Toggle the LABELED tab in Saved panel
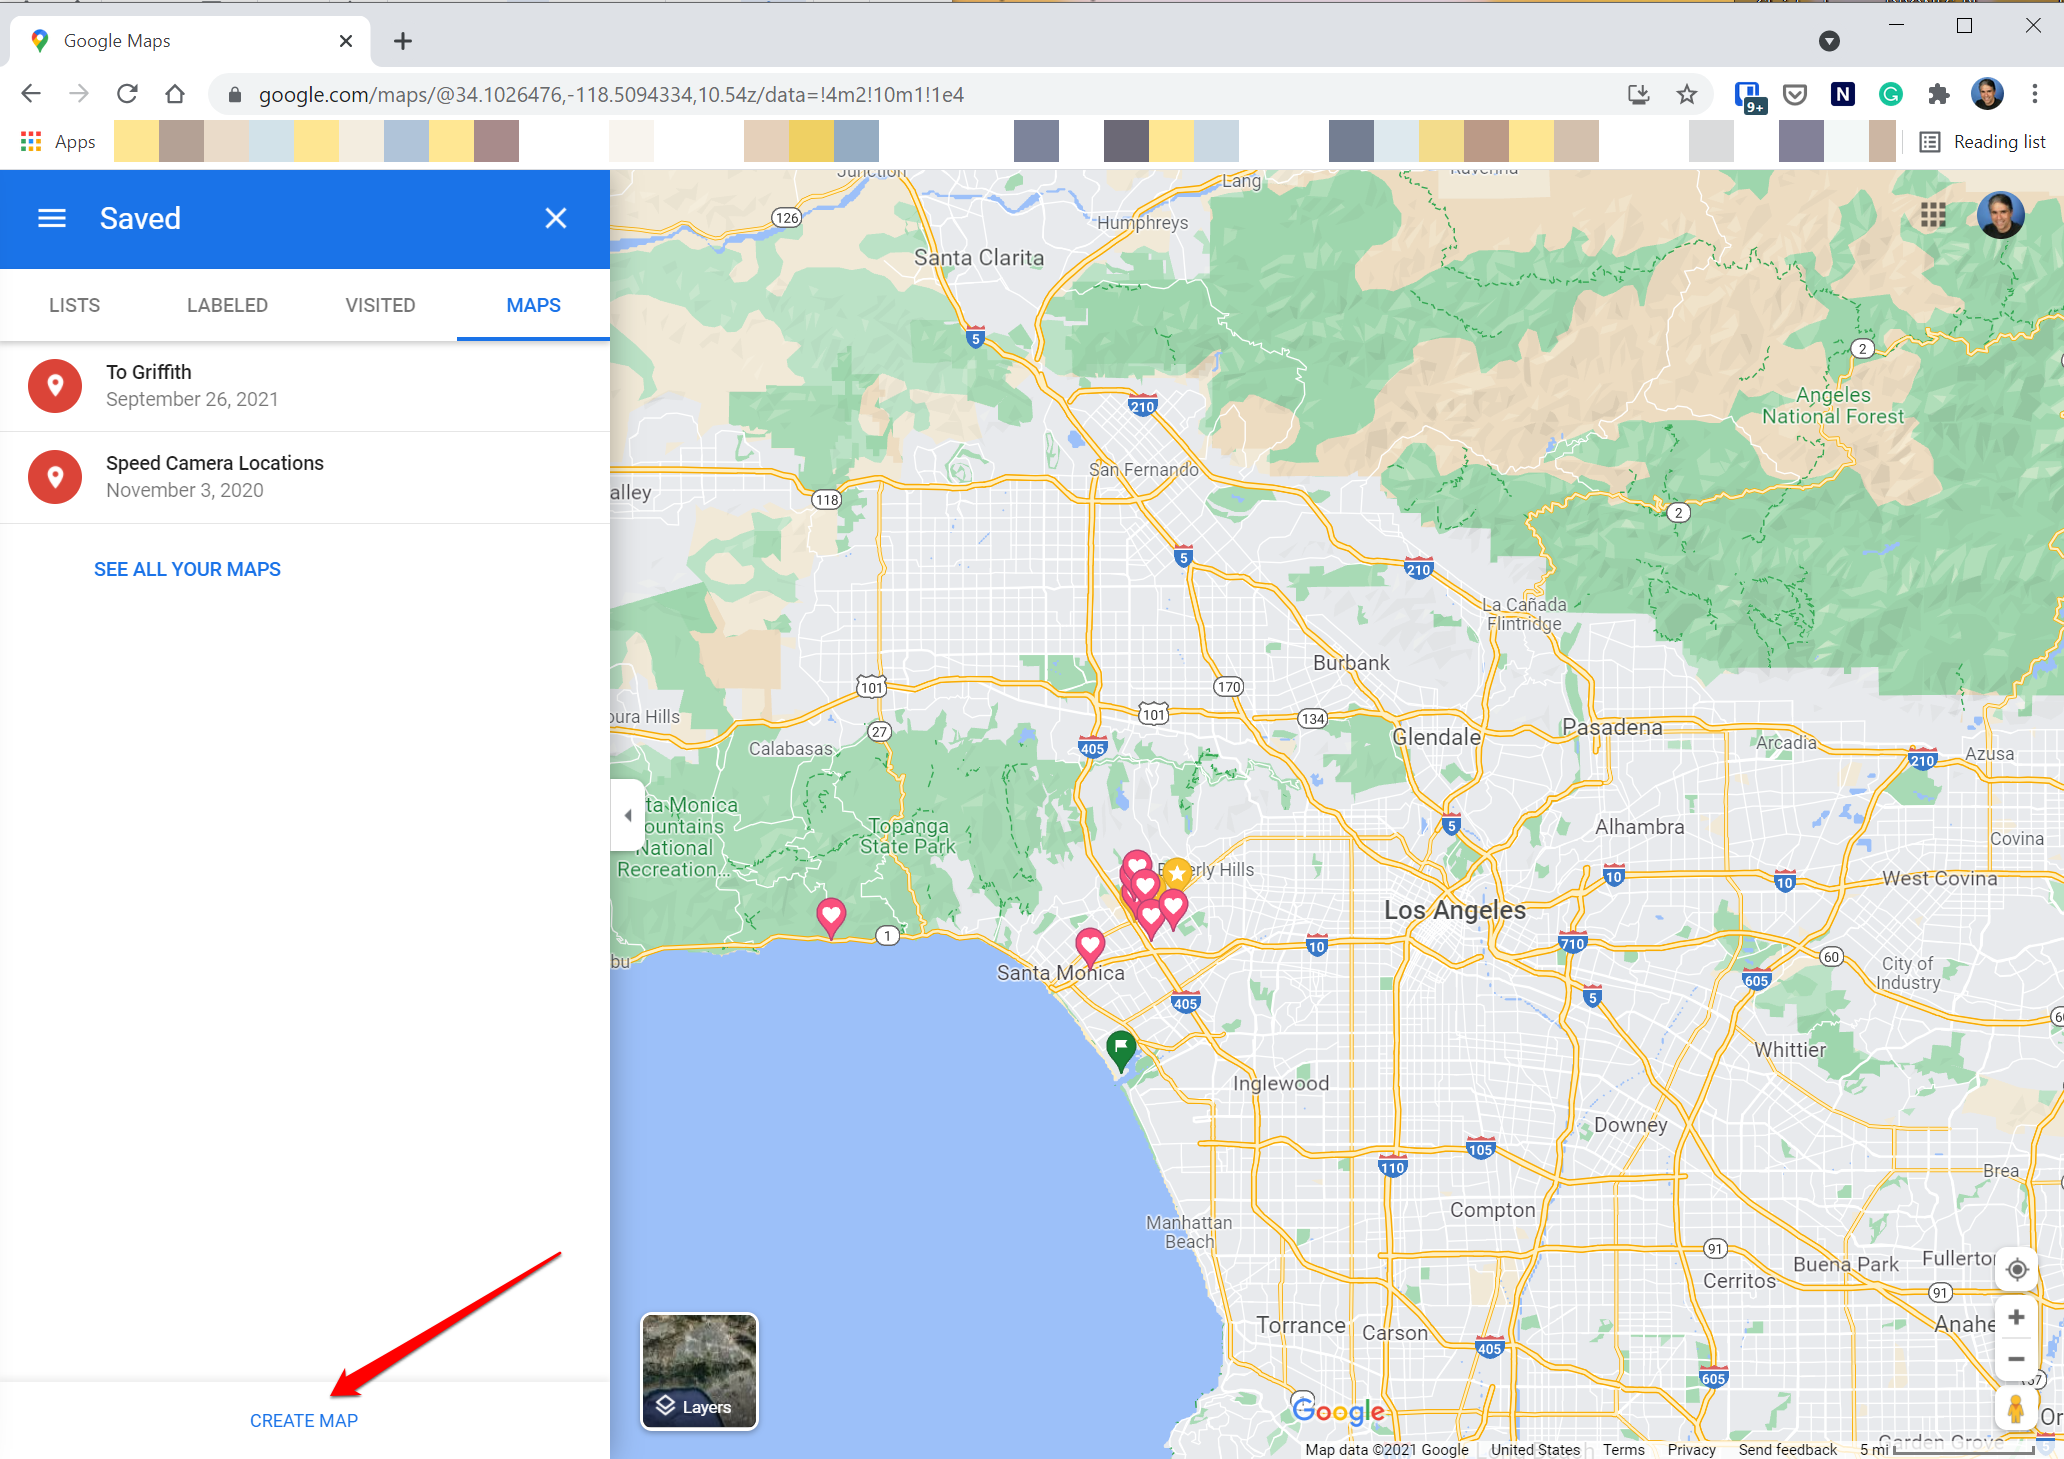 [226, 305]
